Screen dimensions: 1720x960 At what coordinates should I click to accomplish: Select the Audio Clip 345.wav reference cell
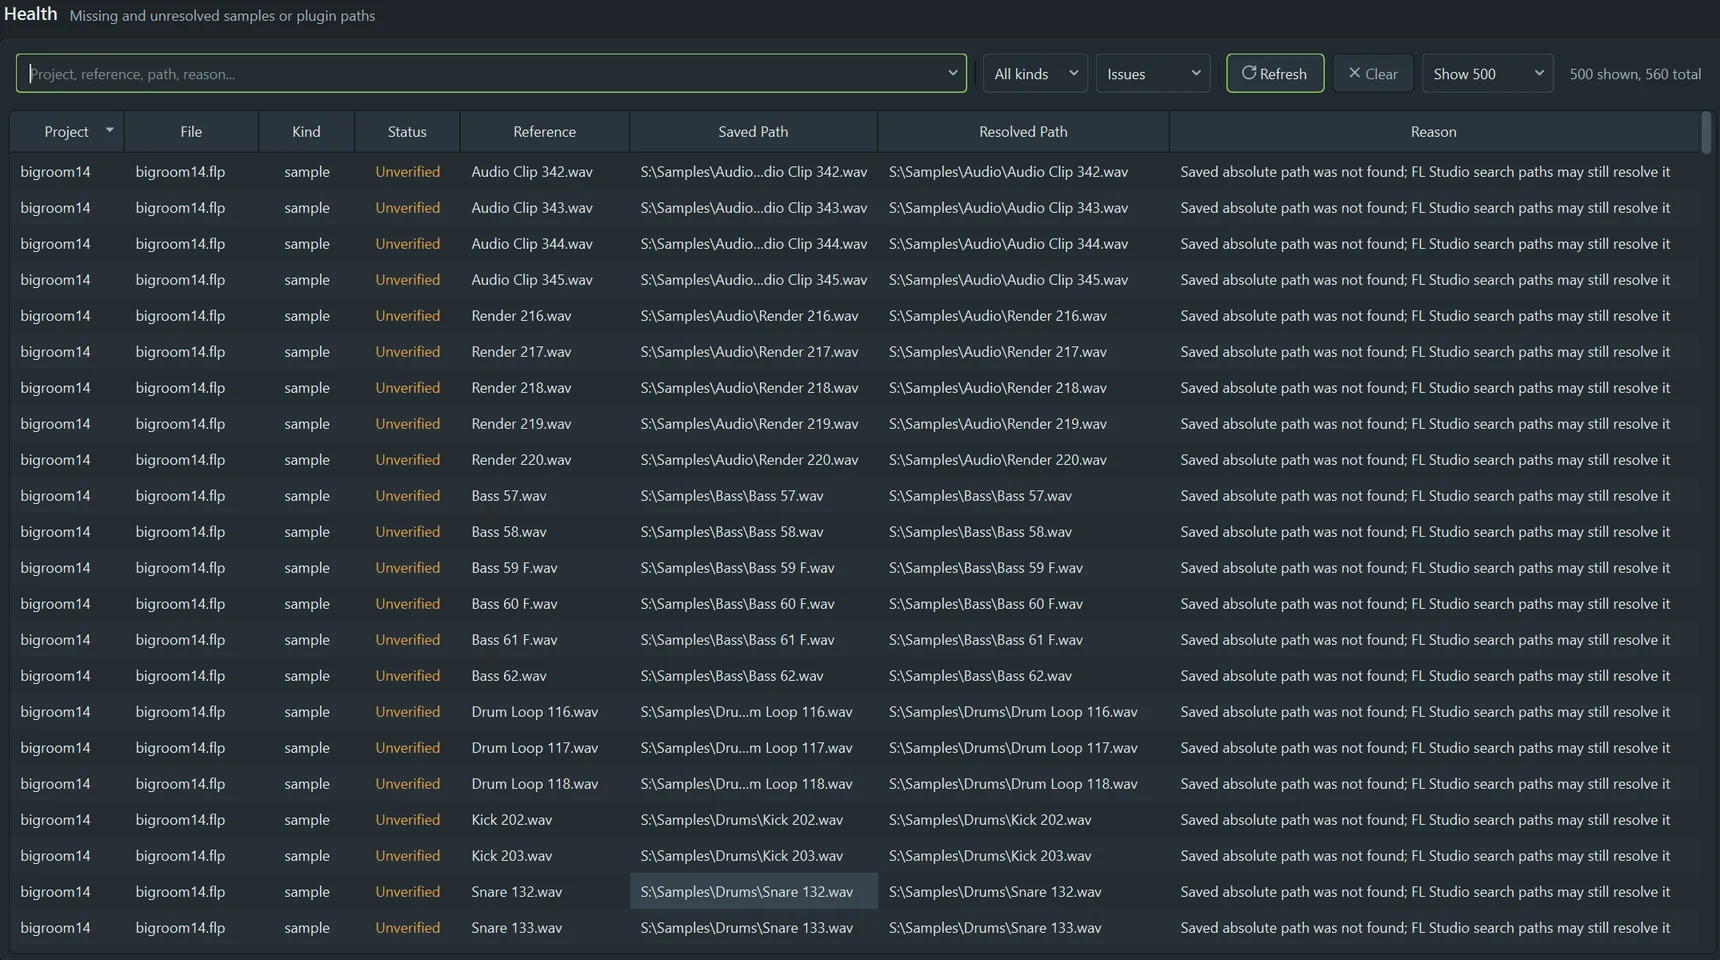[545, 280]
